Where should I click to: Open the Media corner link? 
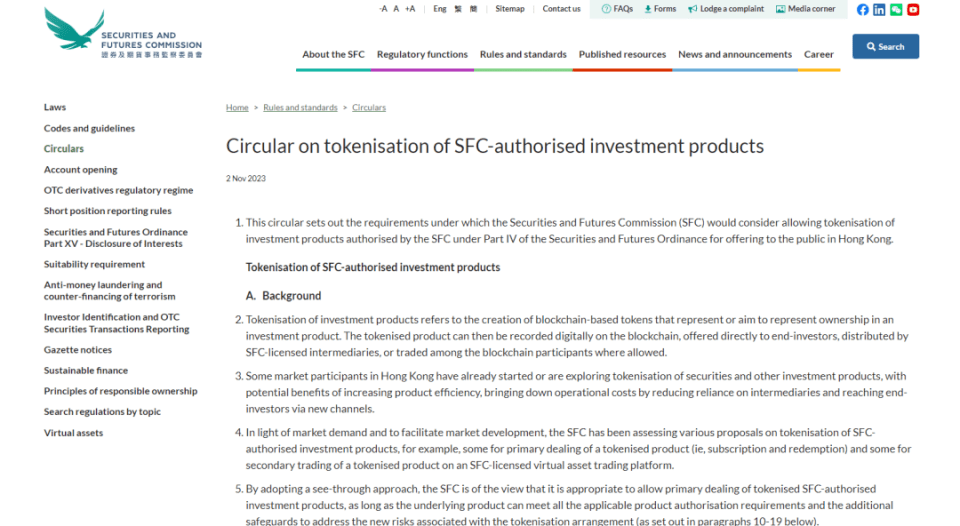[805, 9]
